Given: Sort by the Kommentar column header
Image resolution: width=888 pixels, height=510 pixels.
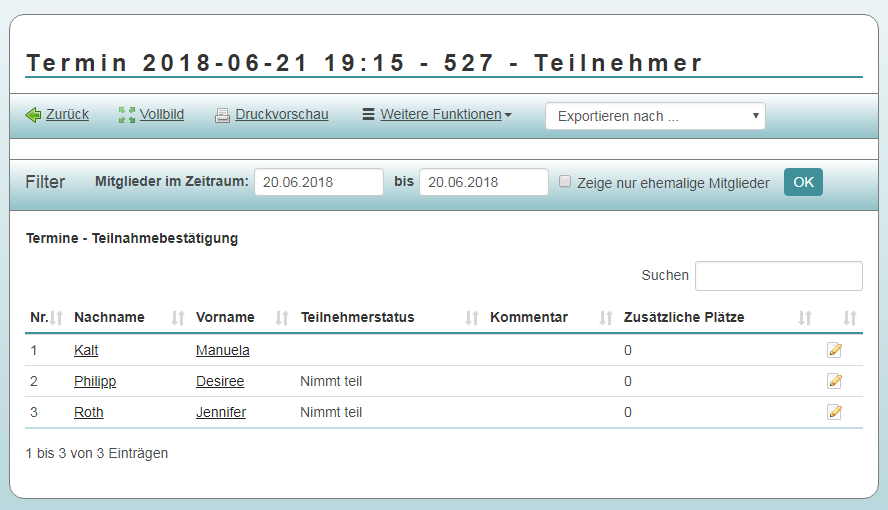Looking at the screenshot, I should 529,317.
